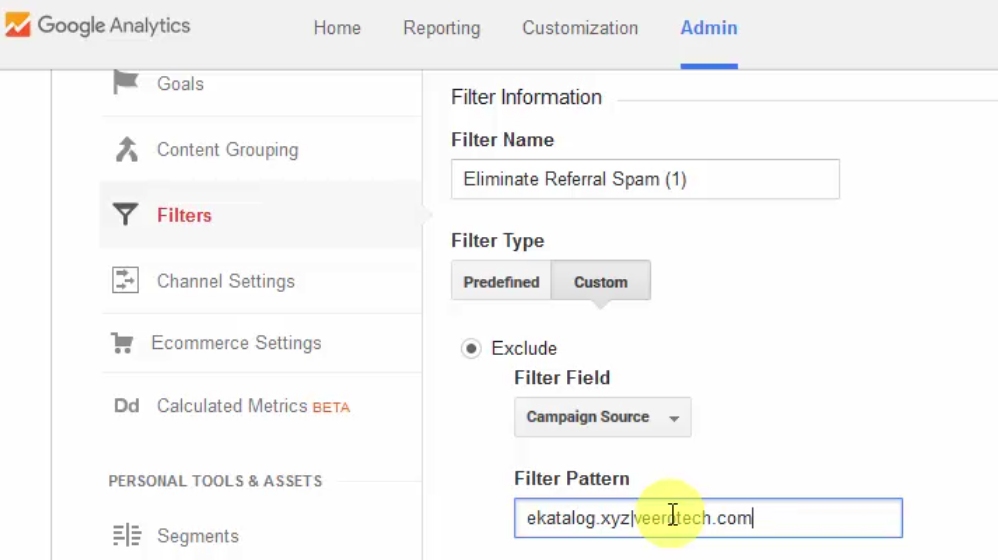Open the Reporting tab
The height and width of the screenshot is (560, 998).
[x=442, y=28]
